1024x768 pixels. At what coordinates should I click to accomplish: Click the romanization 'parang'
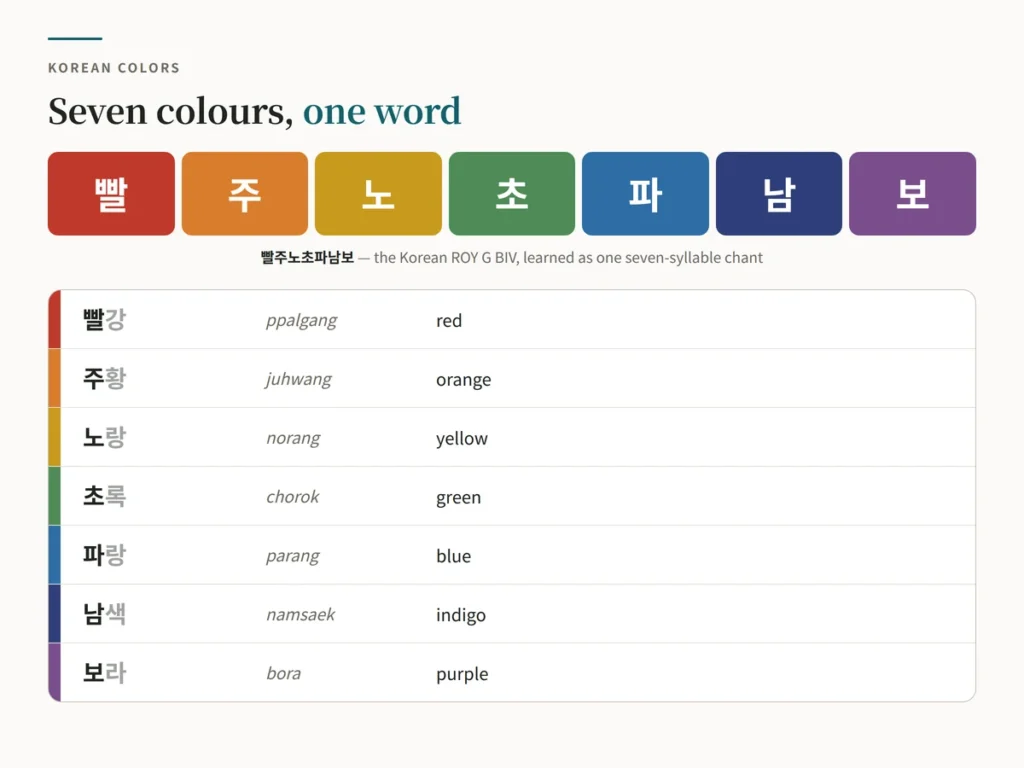293,556
